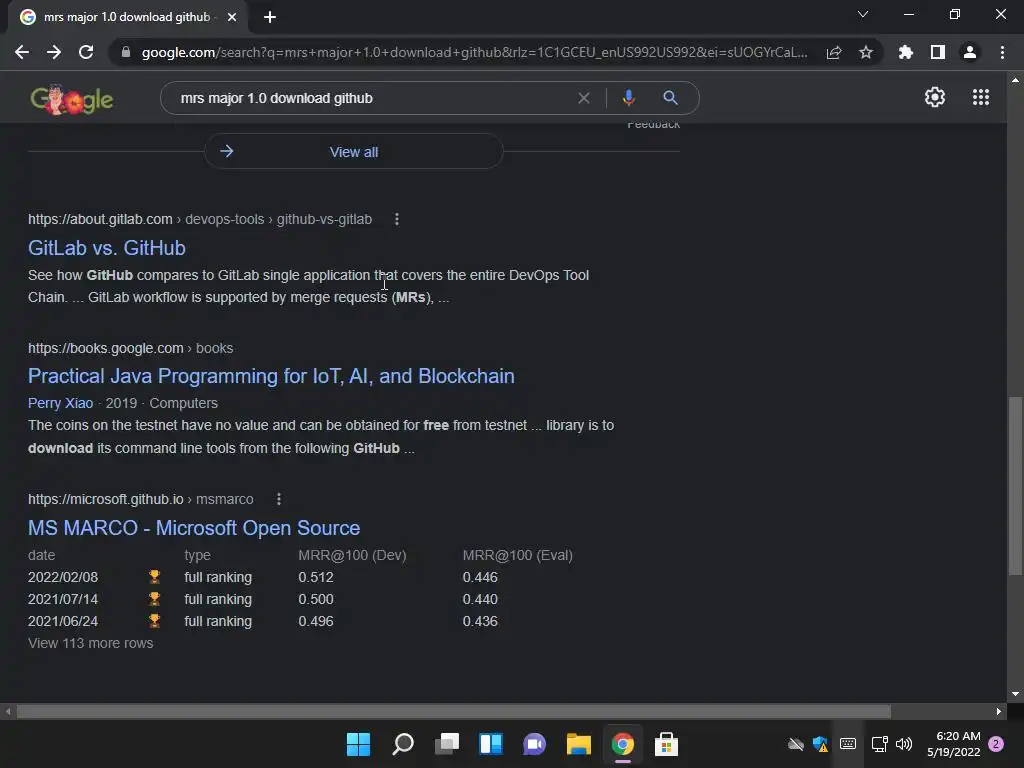
Task: Open the touch keyboard tray icon
Action: click(x=848, y=744)
